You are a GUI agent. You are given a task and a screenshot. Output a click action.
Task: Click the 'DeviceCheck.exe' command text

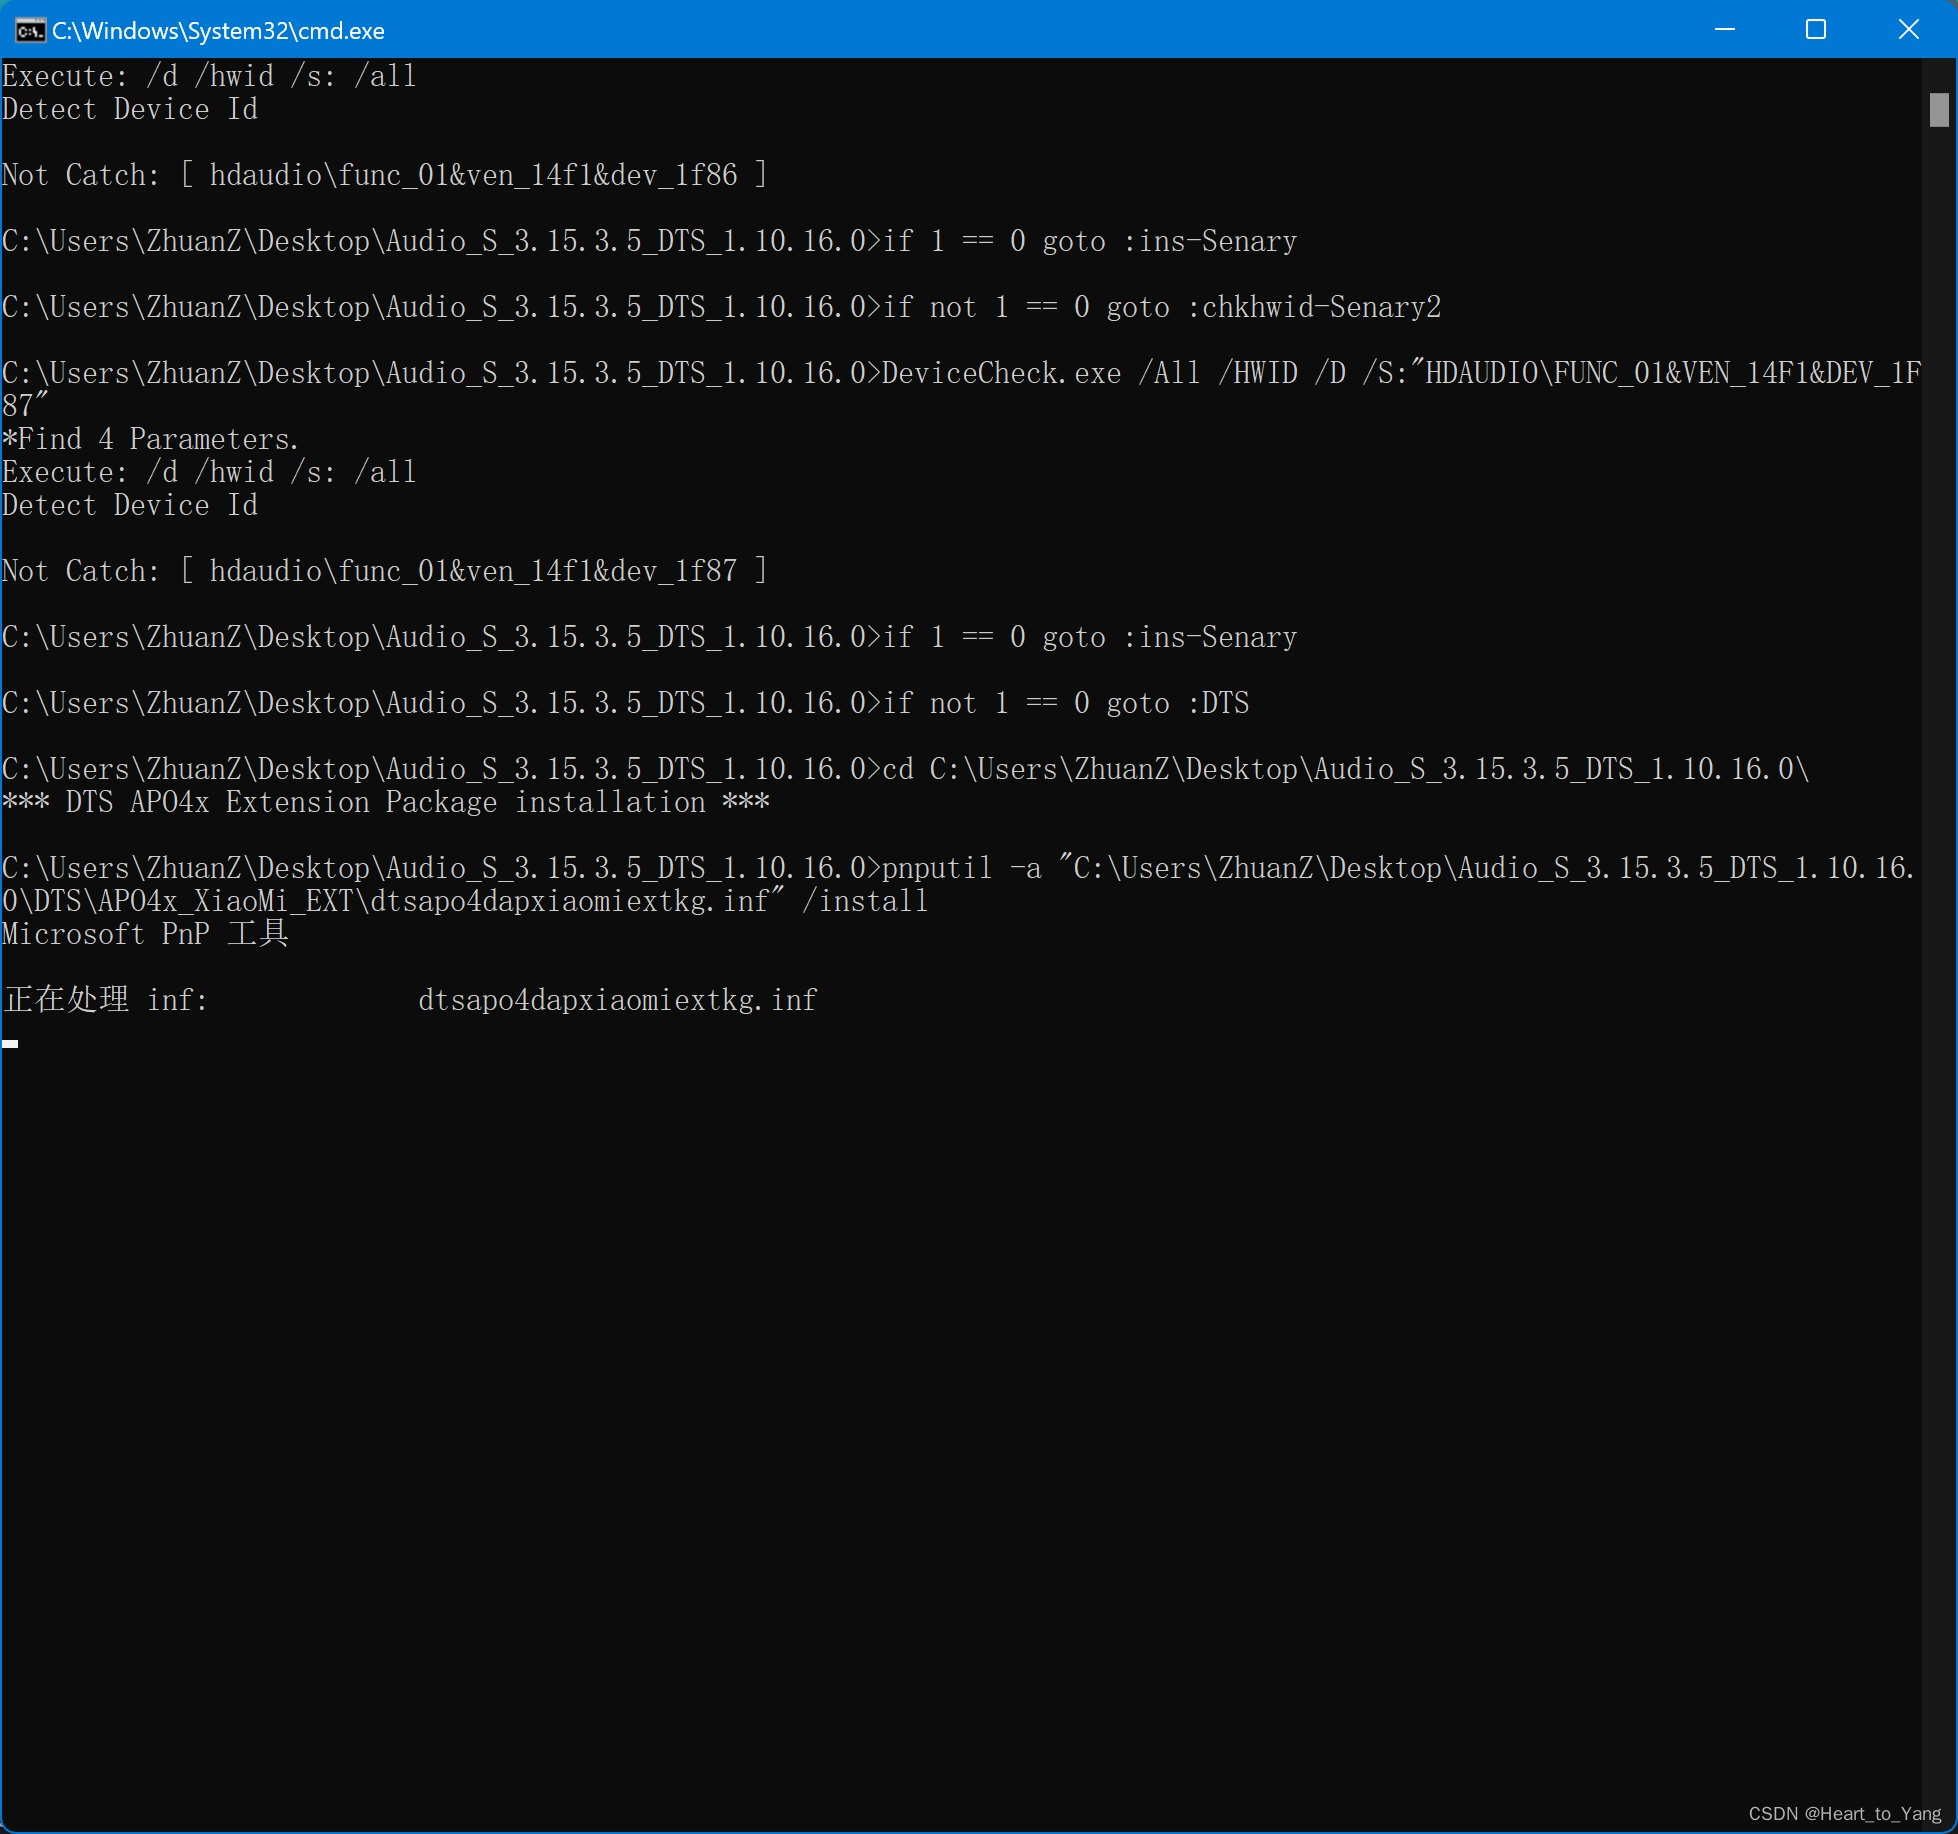1001,373
